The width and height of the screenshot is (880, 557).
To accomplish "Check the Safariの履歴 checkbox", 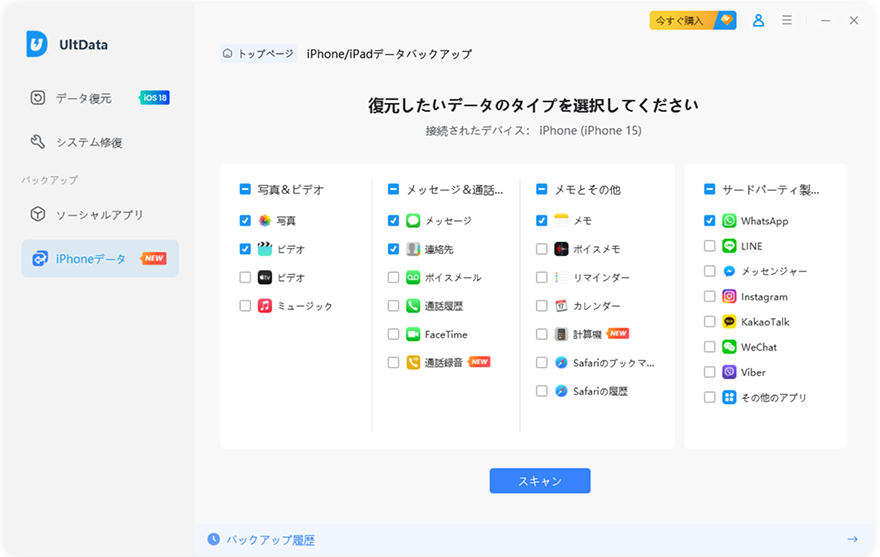I will (x=542, y=391).
